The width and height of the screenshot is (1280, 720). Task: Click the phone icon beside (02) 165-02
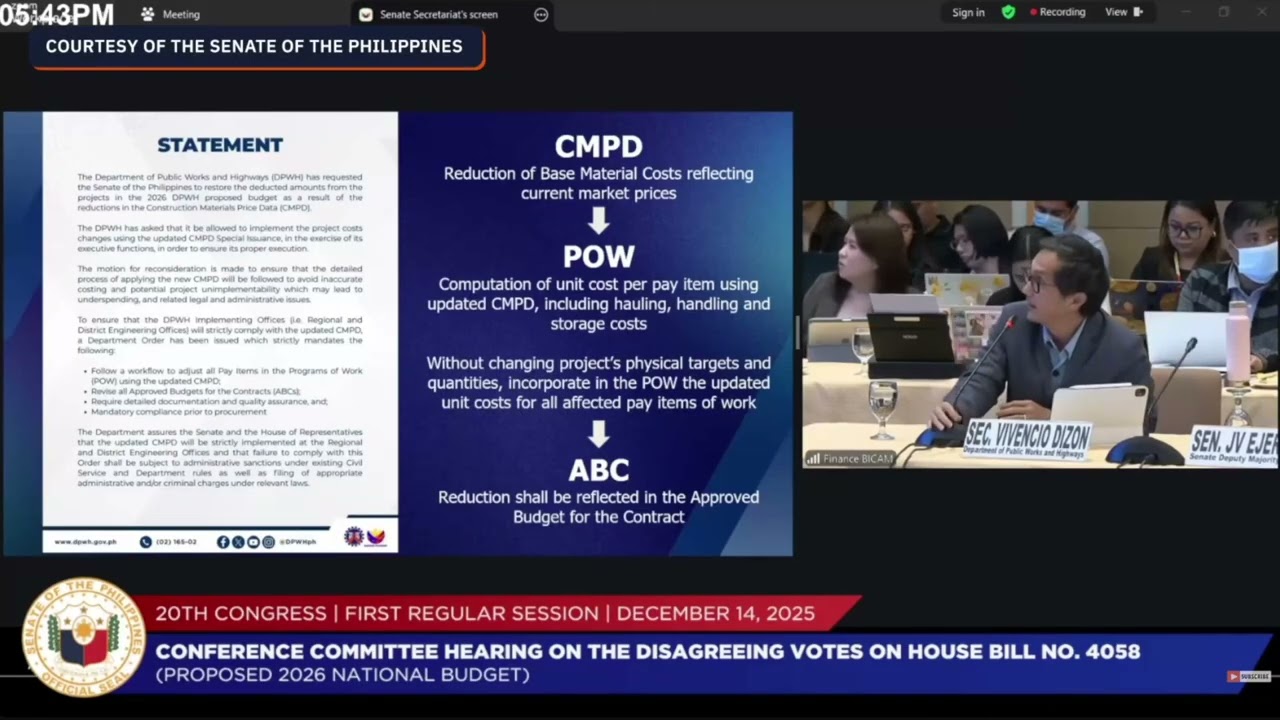pyautogui.click(x=146, y=542)
